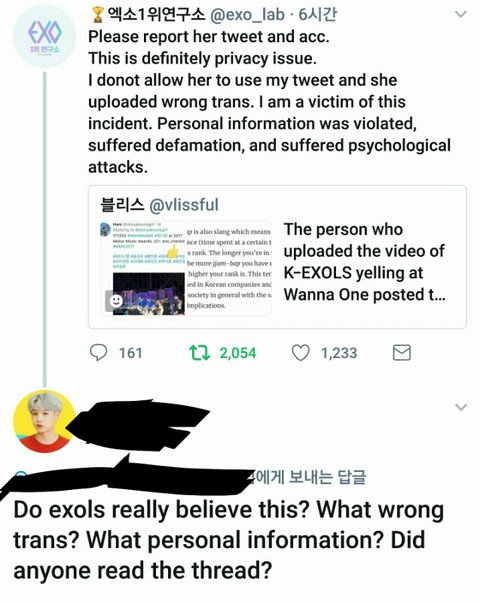Open the @exo_lab handle link
This screenshot has width=480, height=603.
click(x=247, y=15)
